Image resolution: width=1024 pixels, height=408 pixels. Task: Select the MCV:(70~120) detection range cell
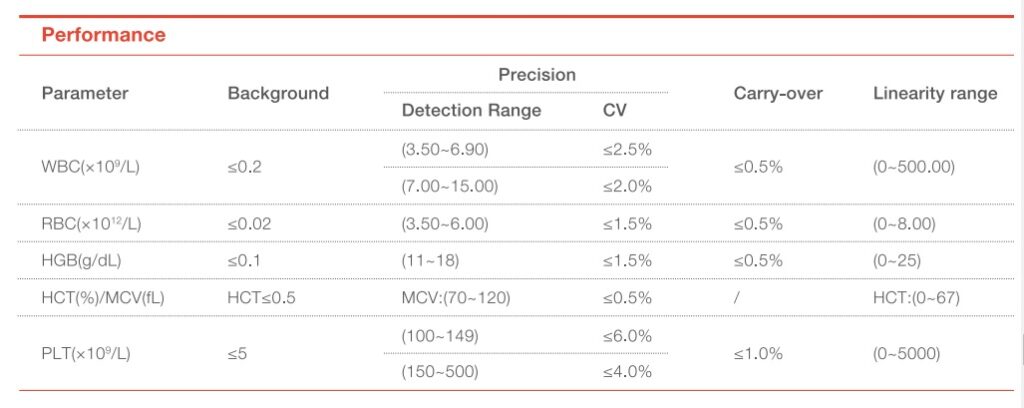point(457,297)
